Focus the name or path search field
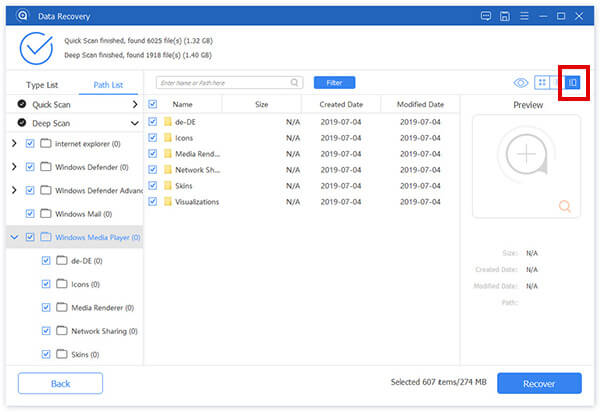Image resolution: width=600 pixels, height=412 pixels. 230,83
